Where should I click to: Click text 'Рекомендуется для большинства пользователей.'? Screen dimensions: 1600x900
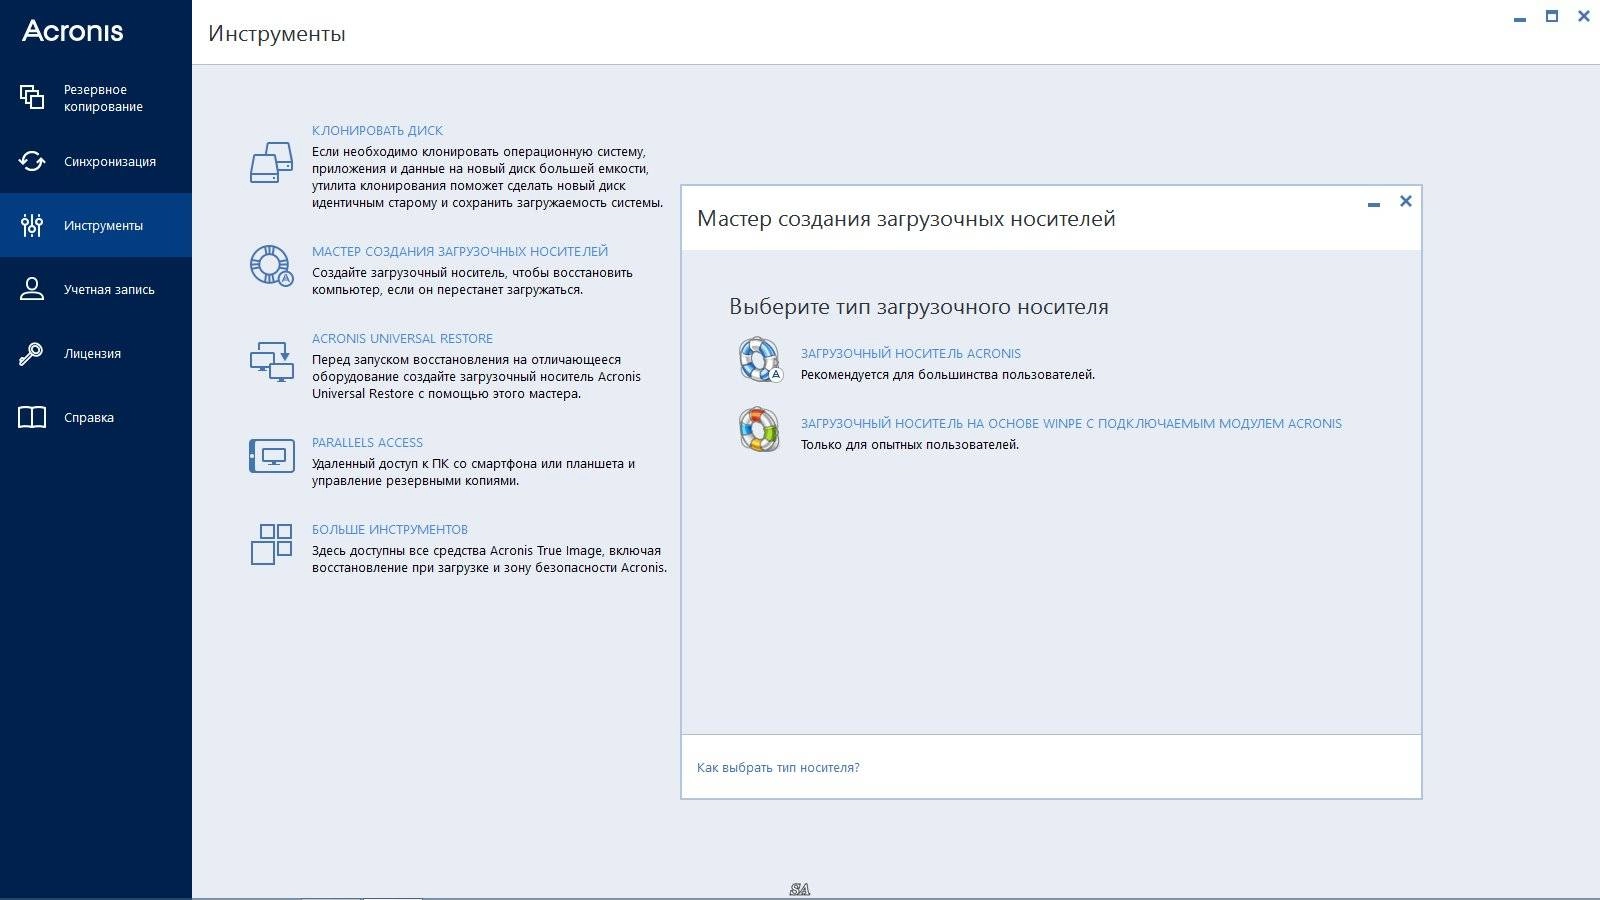[x=948, y=374]
